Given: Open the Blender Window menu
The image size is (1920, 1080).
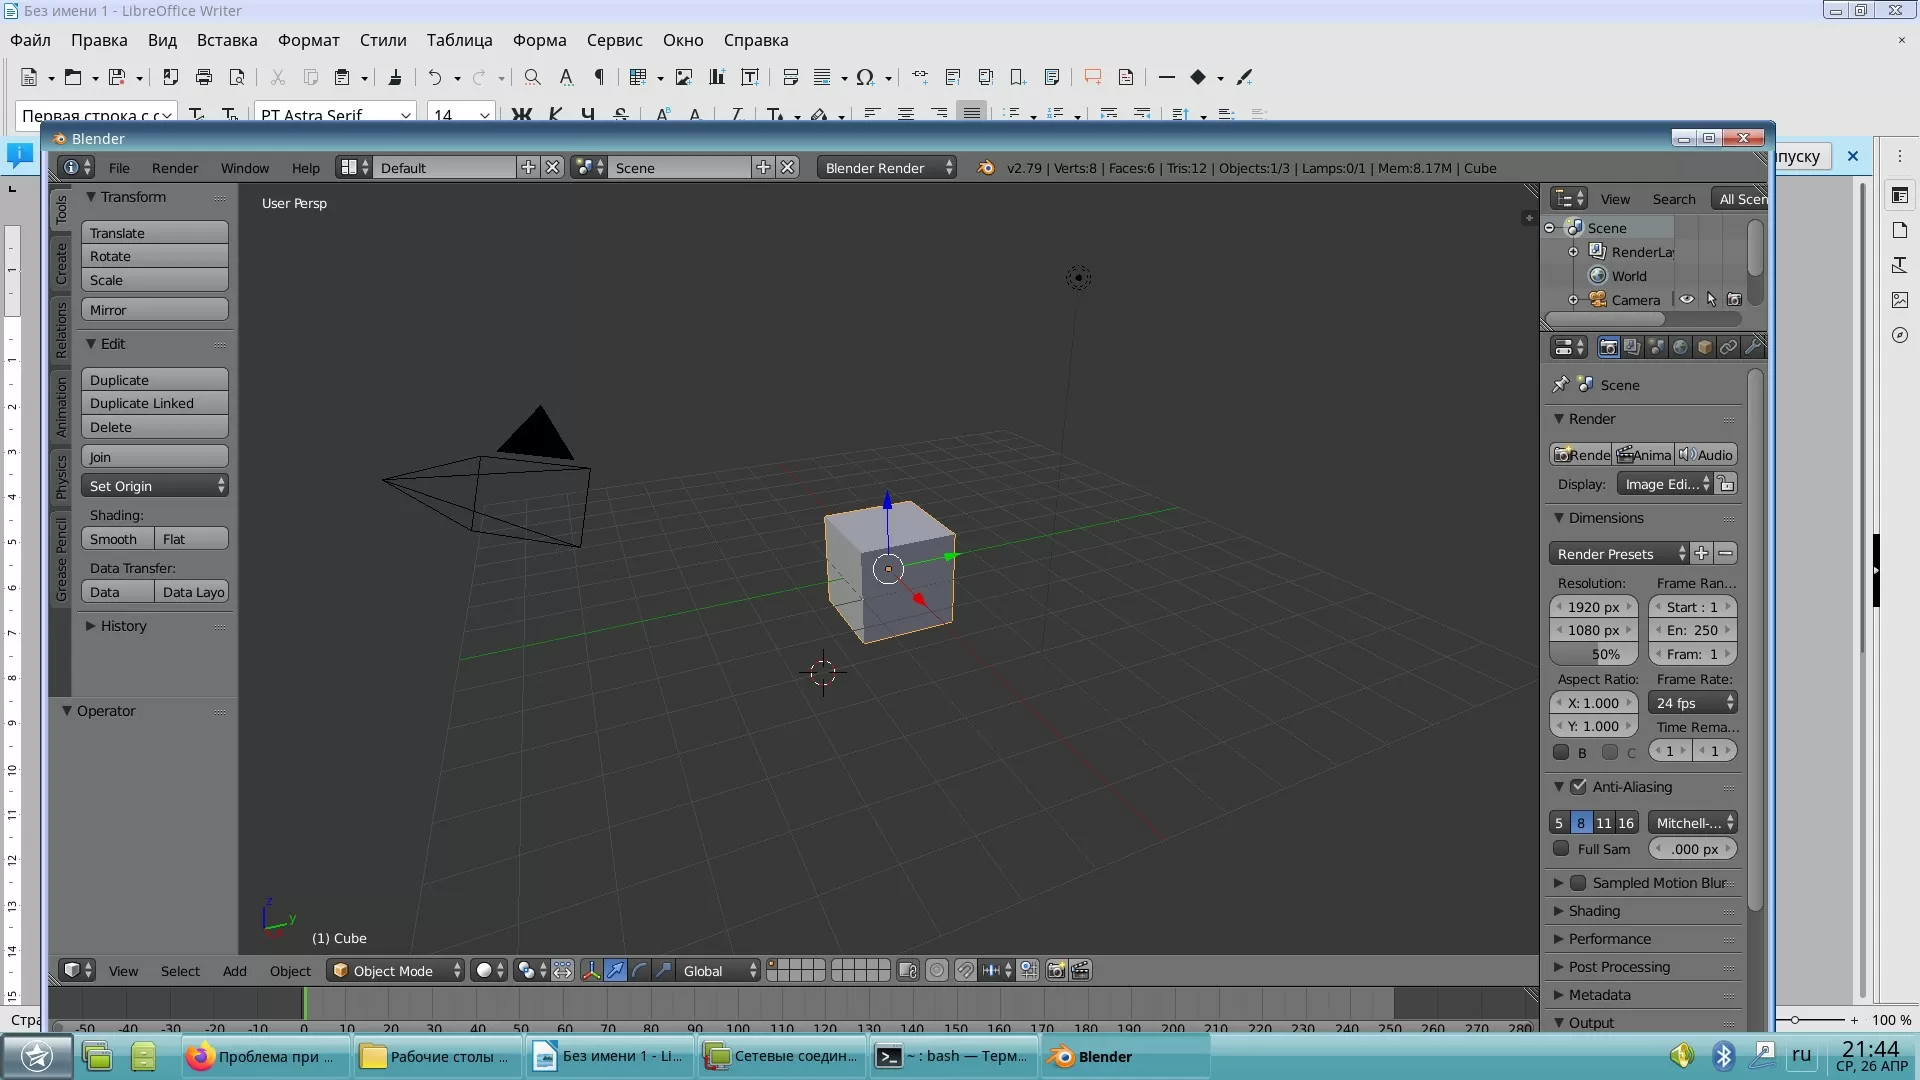Looking at the screenshot, I should point(245,168).
